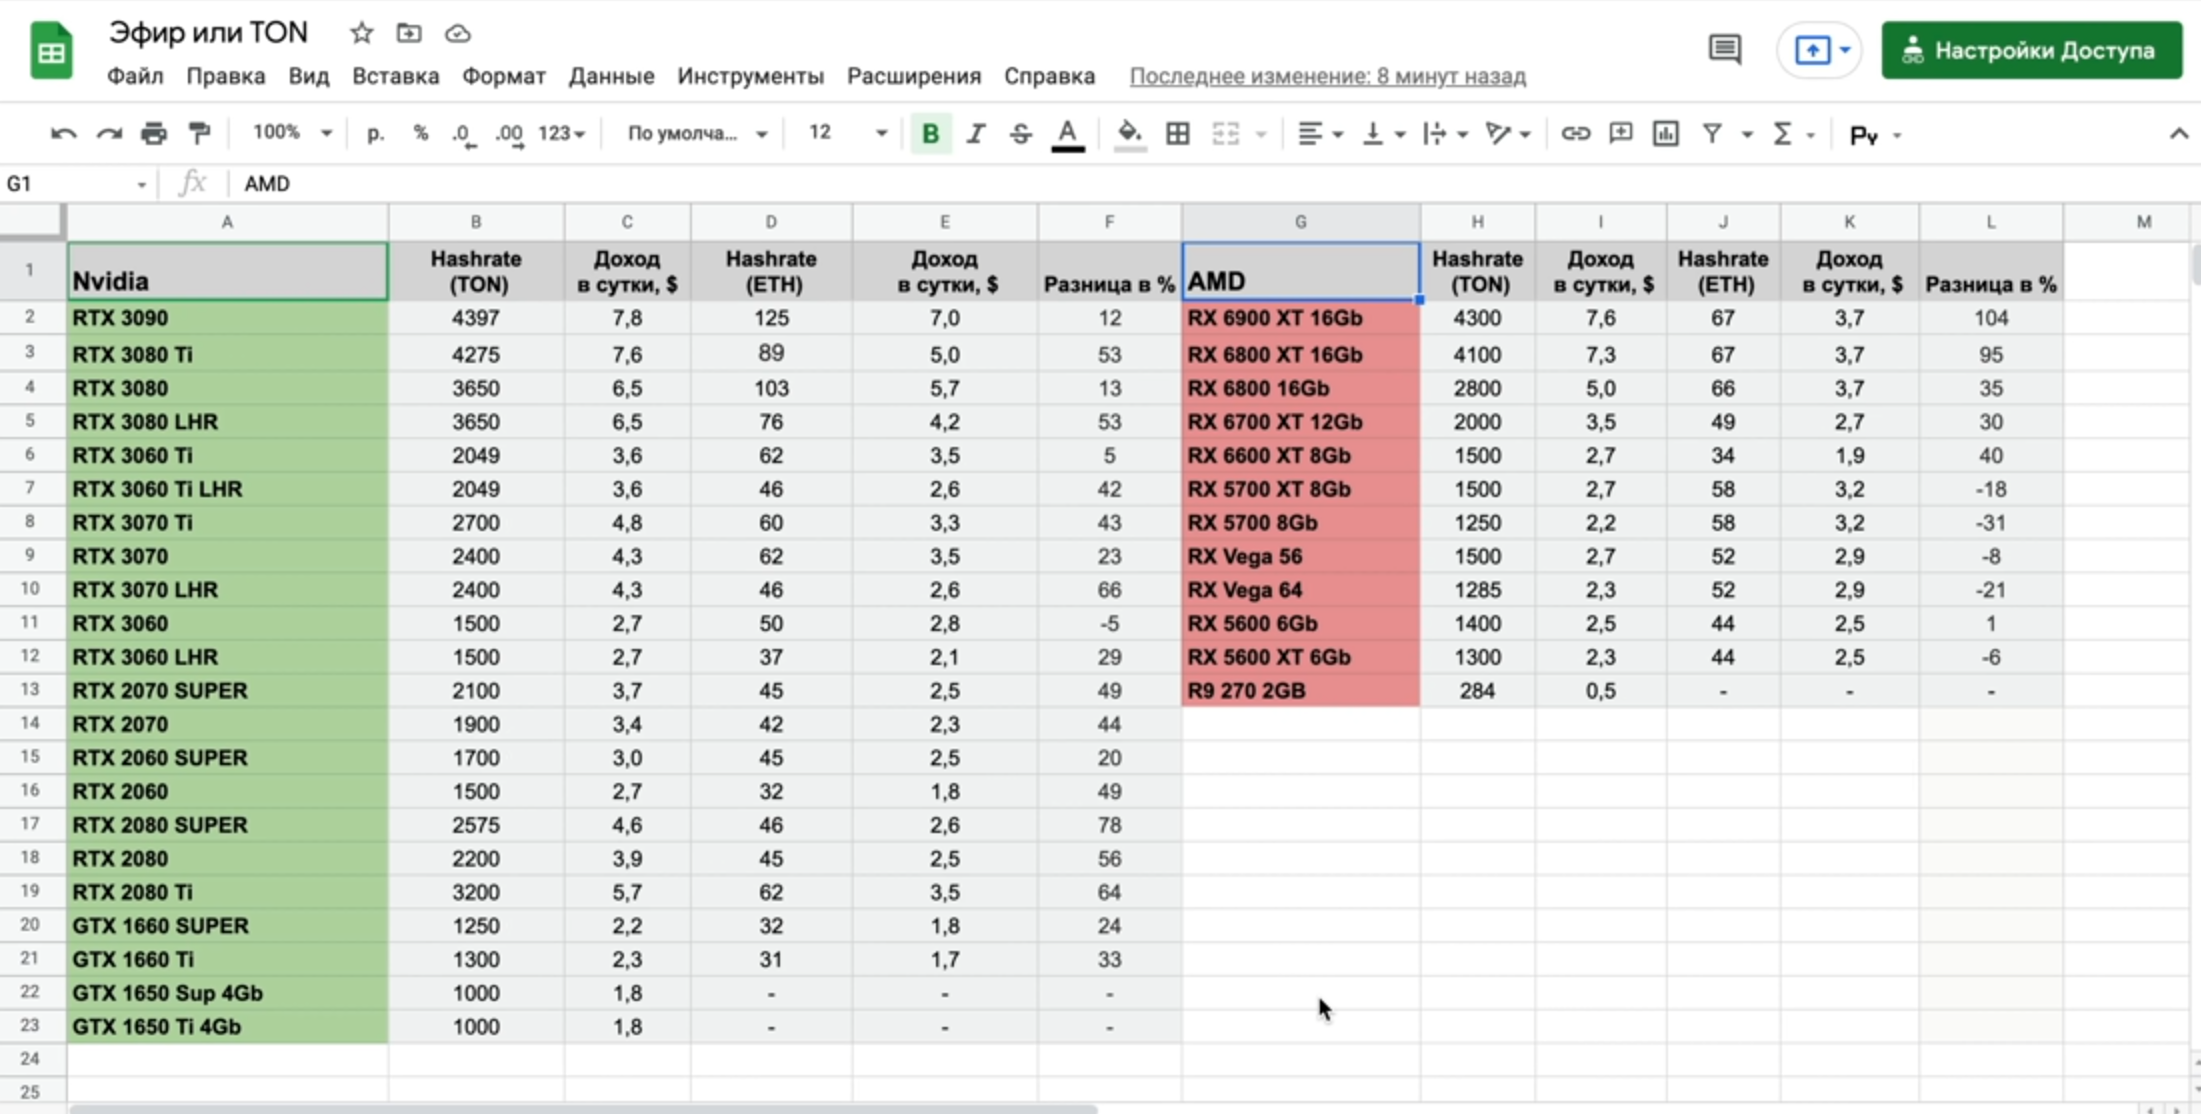
Task: Star this spreadsheet document
Action: (x=361, y=33)
